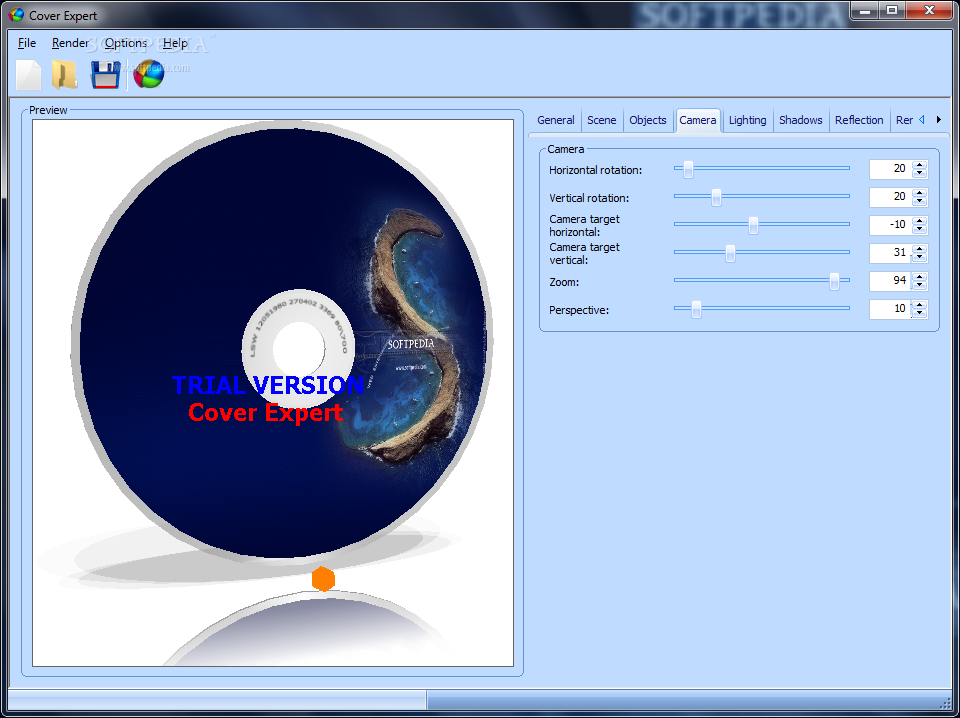The height and width of the screenshot is (718, 960).
Task: Open the Options menu
Action: point(126,43)
